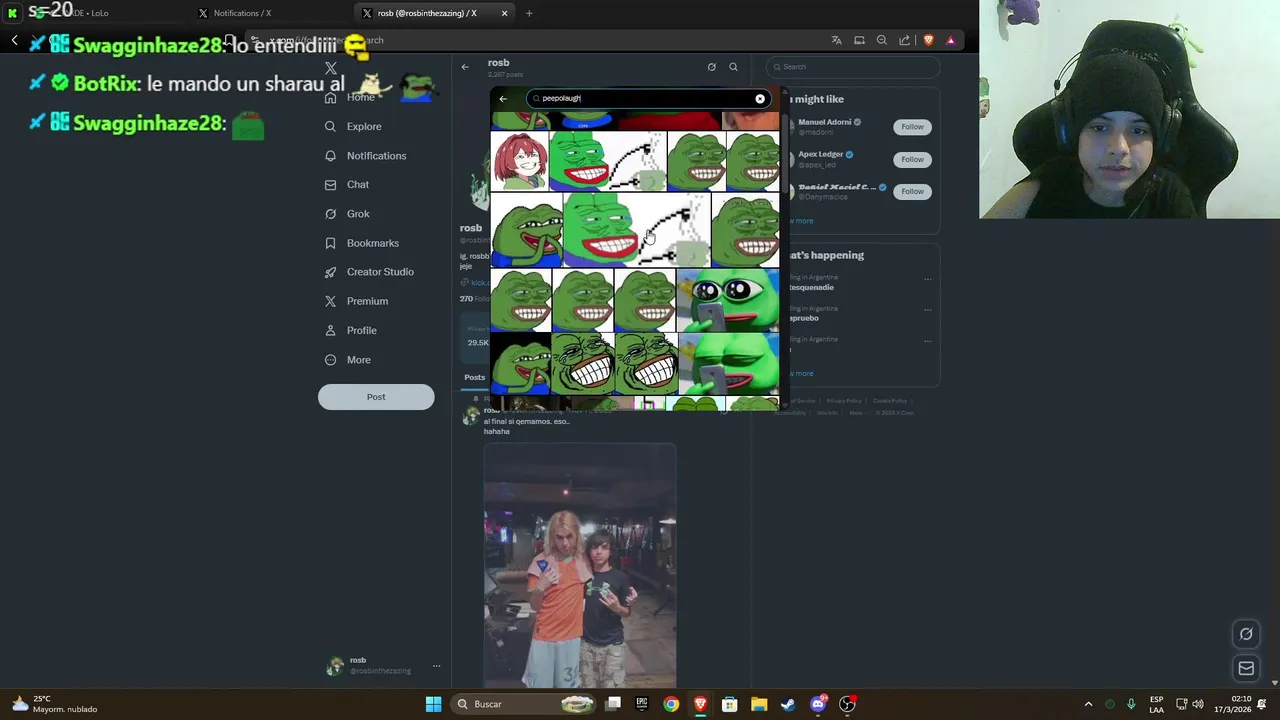The image size is (1280, 720).
Task: Open OBS Studio from the taskbar
Action: click(847, 704)
